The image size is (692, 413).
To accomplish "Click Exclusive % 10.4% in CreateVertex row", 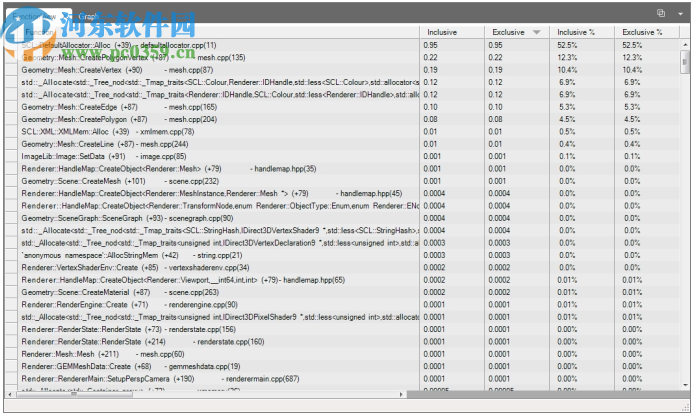I will point(647,70).
